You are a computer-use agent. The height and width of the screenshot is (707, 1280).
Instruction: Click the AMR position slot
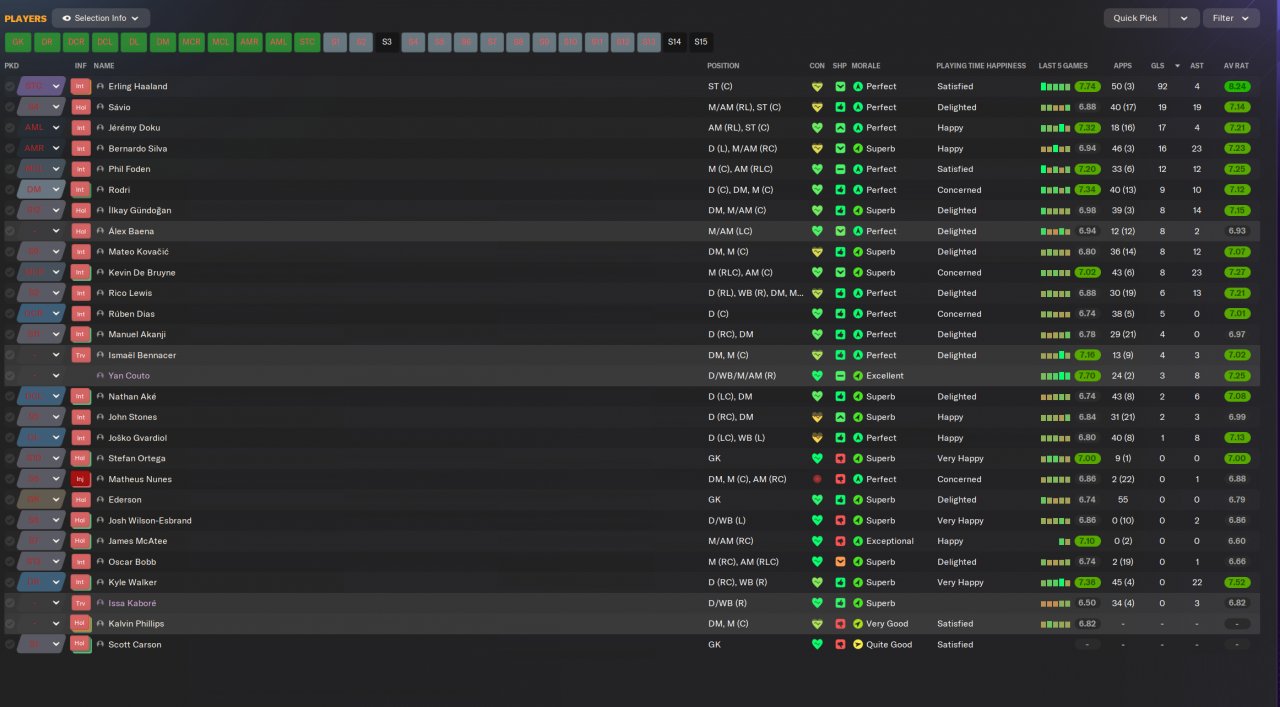pos(250,42)
